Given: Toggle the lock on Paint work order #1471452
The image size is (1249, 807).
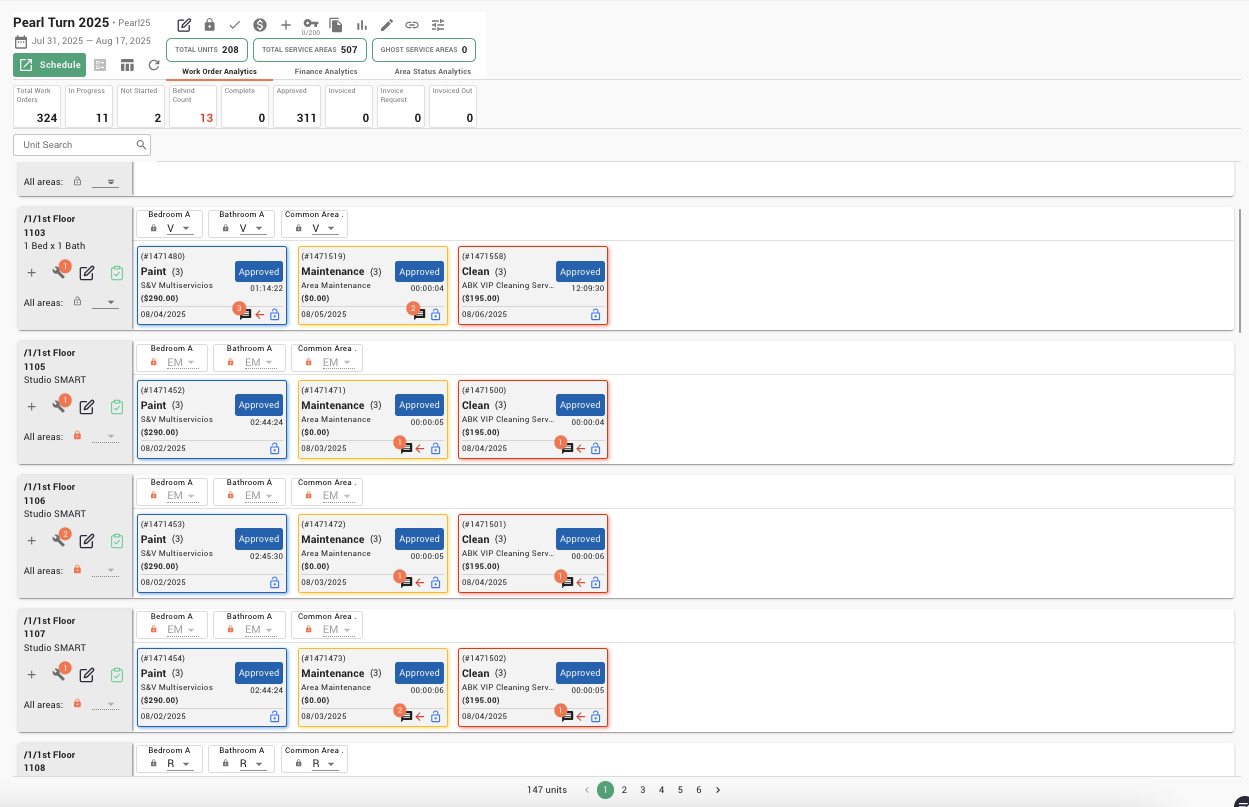Looking at the screenshot, I should click(x=274, y=449).
